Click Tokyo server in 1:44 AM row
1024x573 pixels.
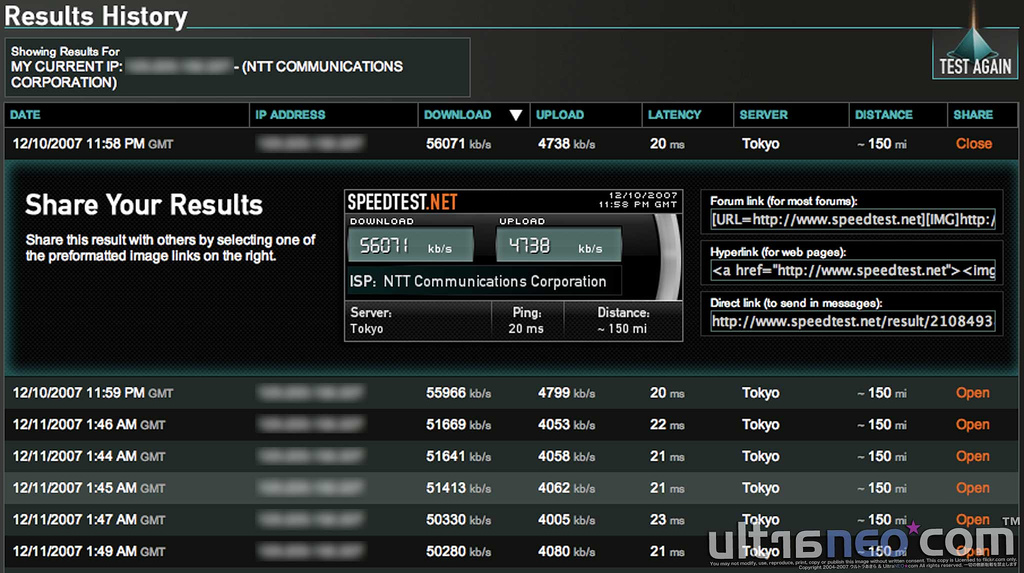[760, 456]
